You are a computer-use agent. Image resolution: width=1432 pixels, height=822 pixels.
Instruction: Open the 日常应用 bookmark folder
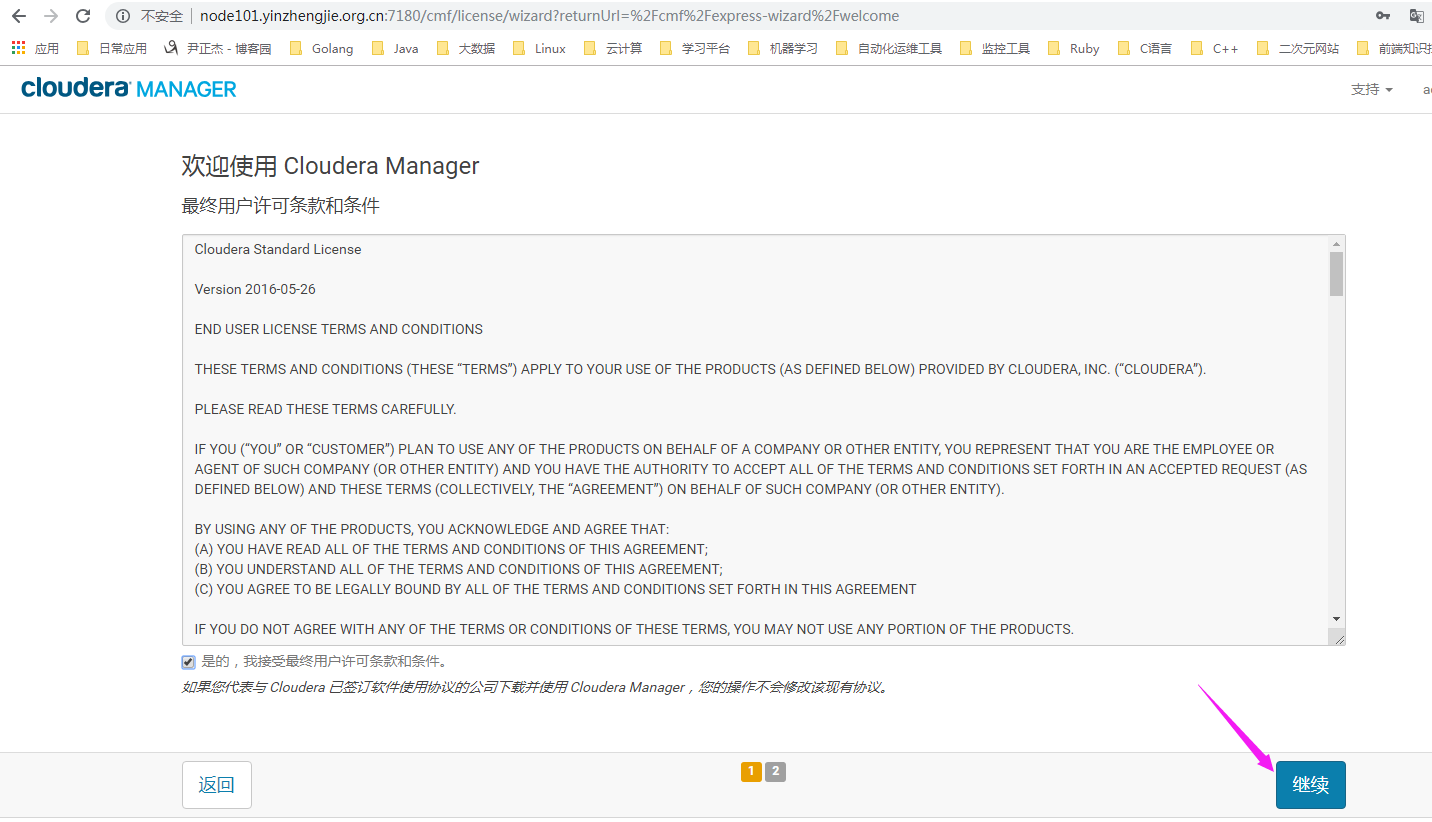click(x=111, y=48)
